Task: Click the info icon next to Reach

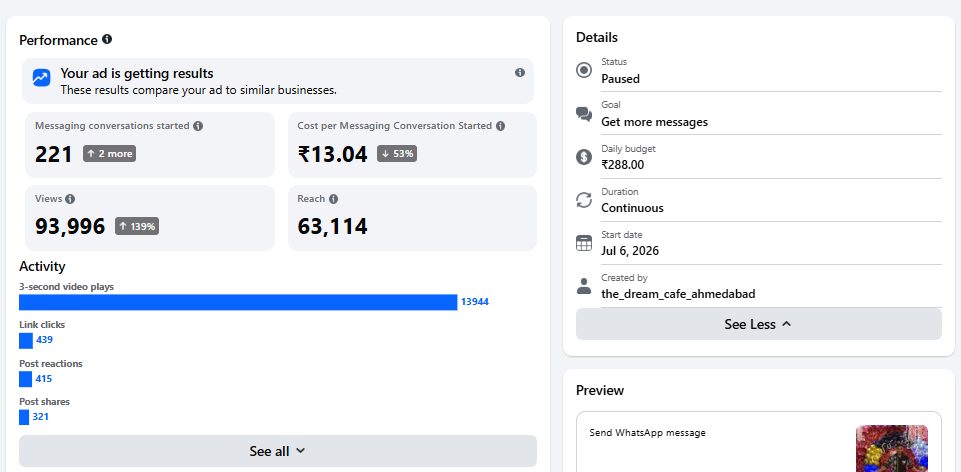Action: point(333,199)
